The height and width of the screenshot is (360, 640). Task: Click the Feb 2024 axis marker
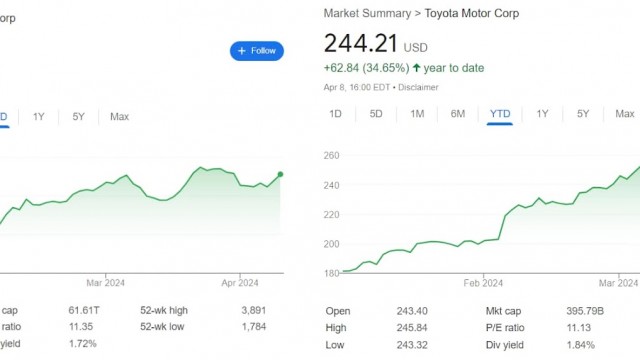[x=483, y=283]
